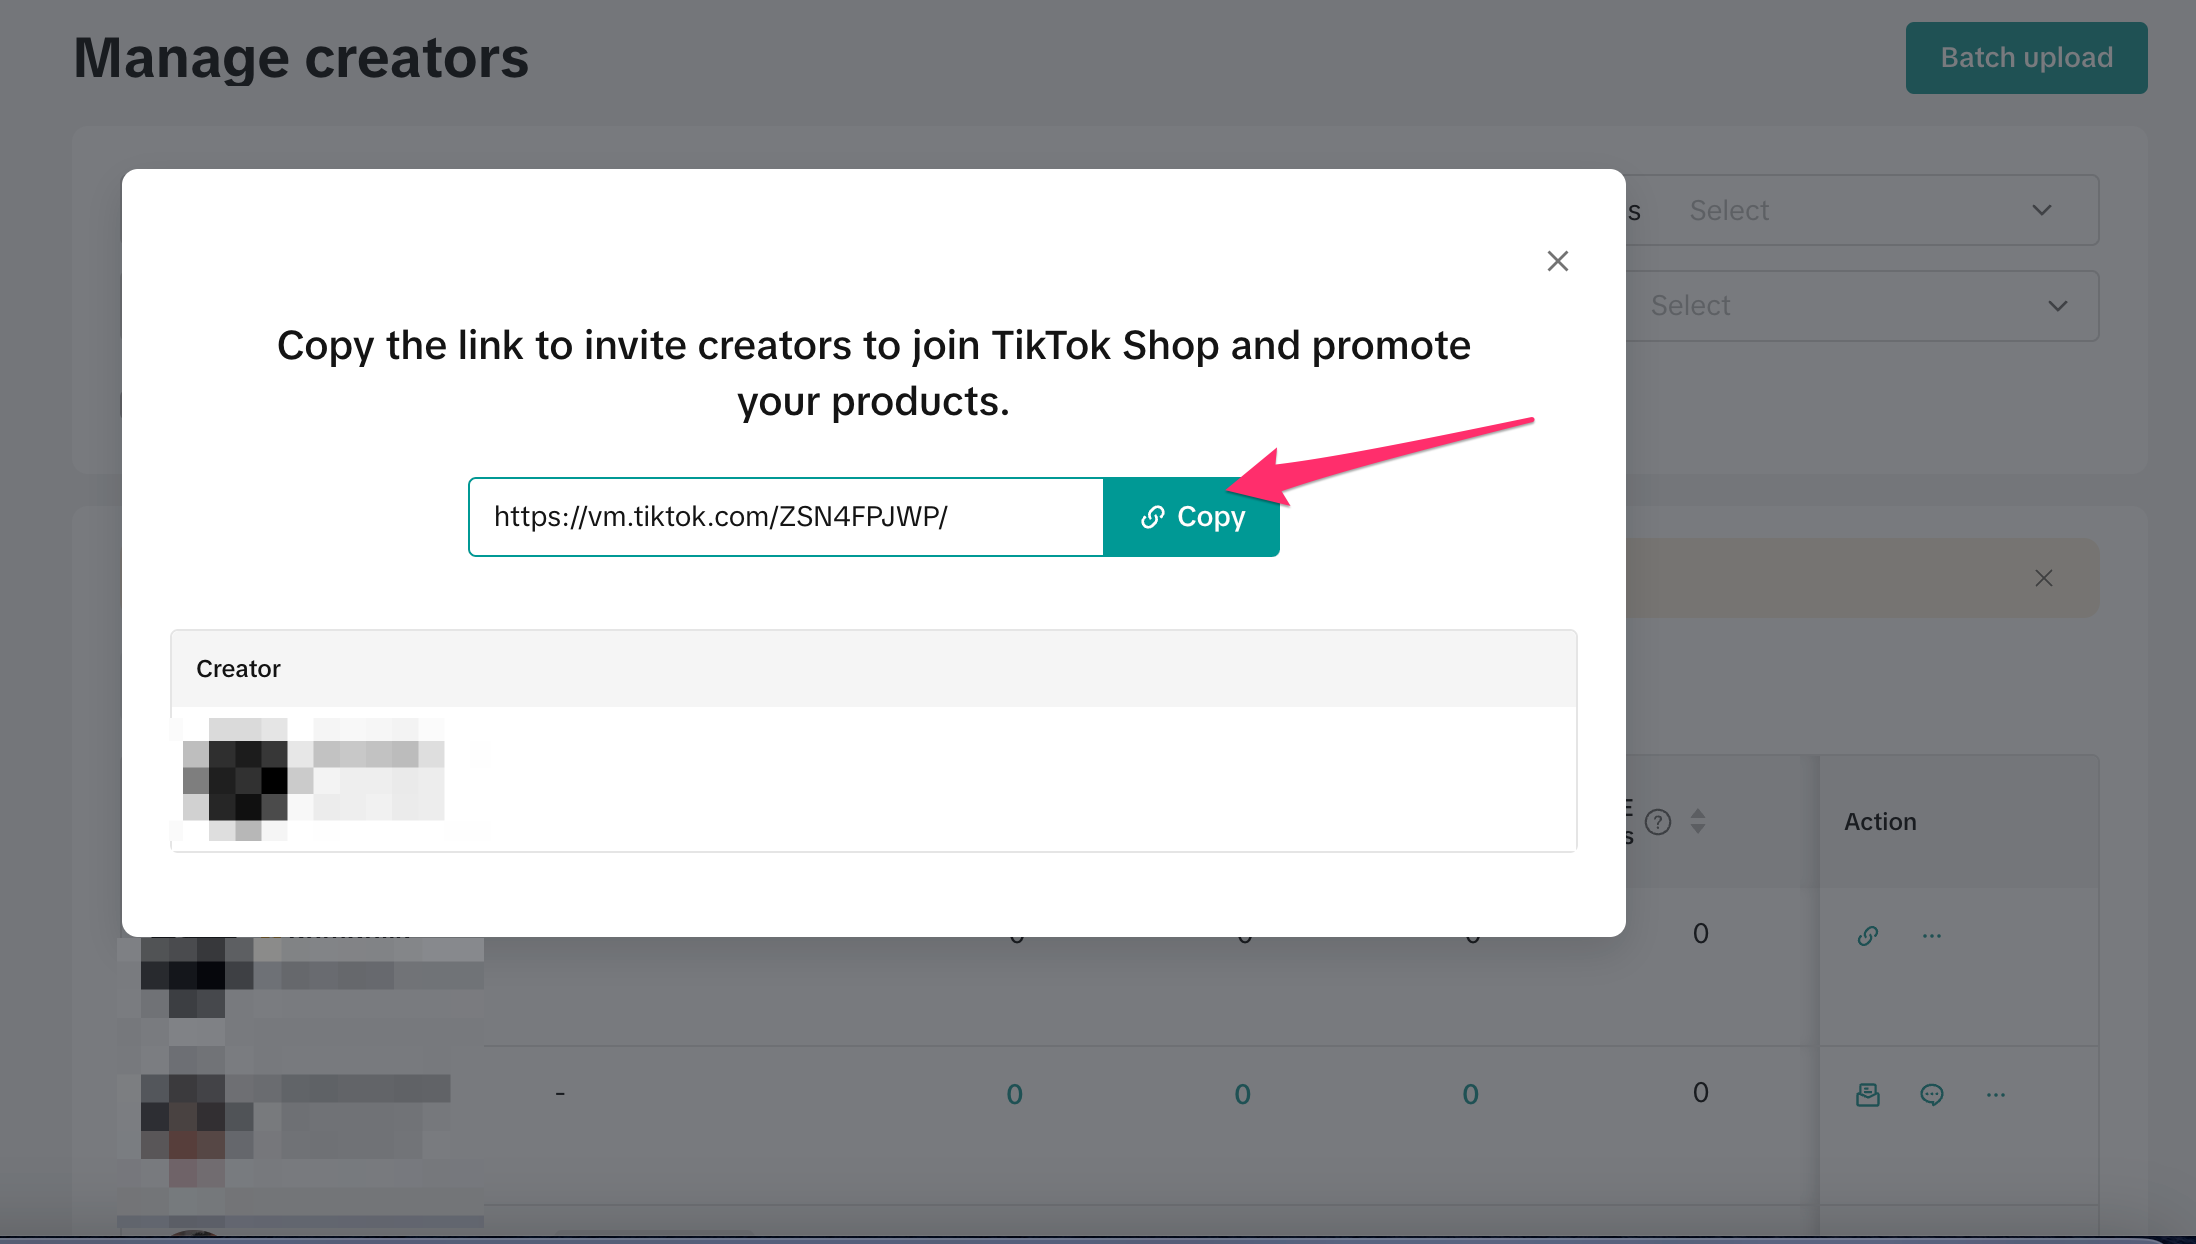Dismiss the beige notification banner
The width and height of the screenshot is (2196, 1244).
click(x=2043, y=578)
